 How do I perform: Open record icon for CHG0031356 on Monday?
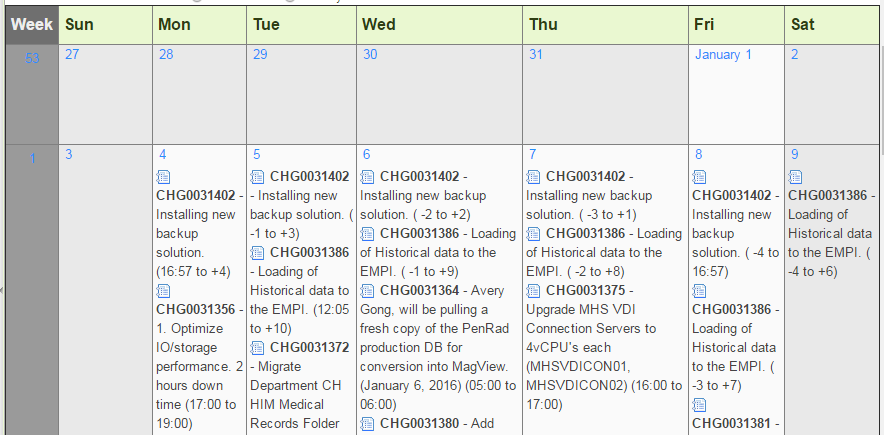[163, 291]
